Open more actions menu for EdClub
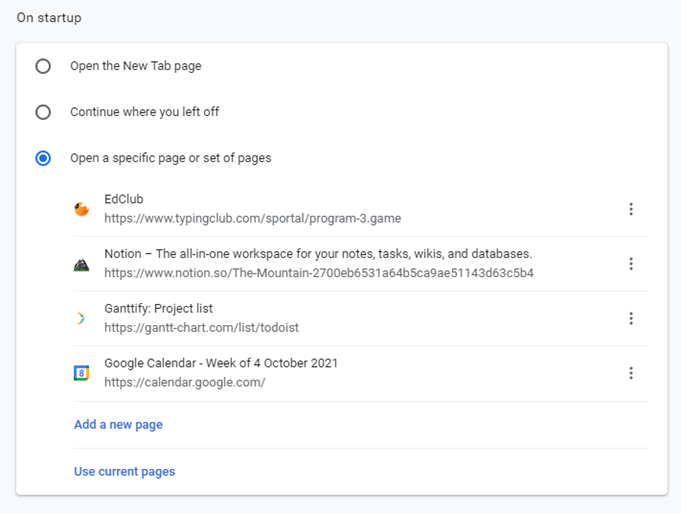681x514 pixels. click(631, 209)
